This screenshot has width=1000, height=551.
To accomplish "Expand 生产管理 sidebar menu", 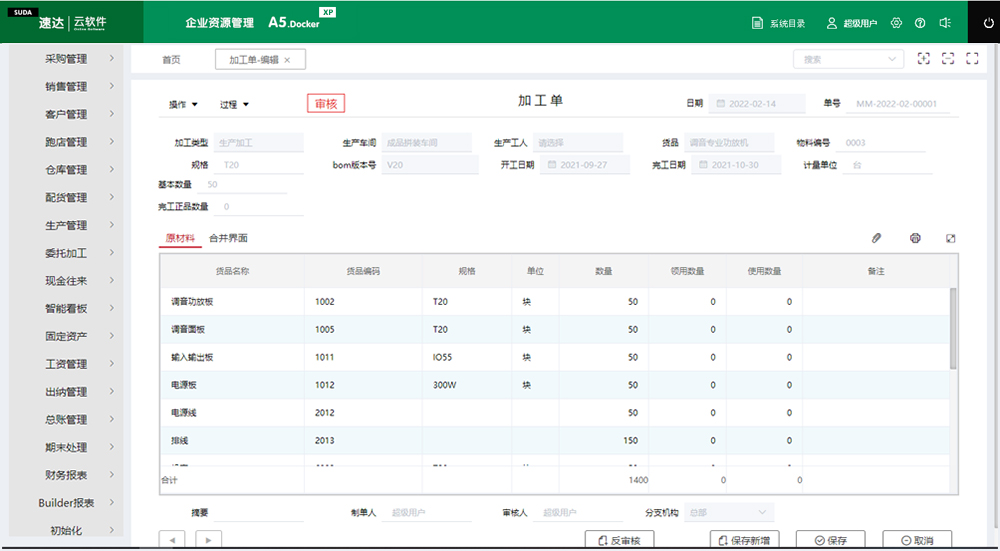I will coord(66,225).
